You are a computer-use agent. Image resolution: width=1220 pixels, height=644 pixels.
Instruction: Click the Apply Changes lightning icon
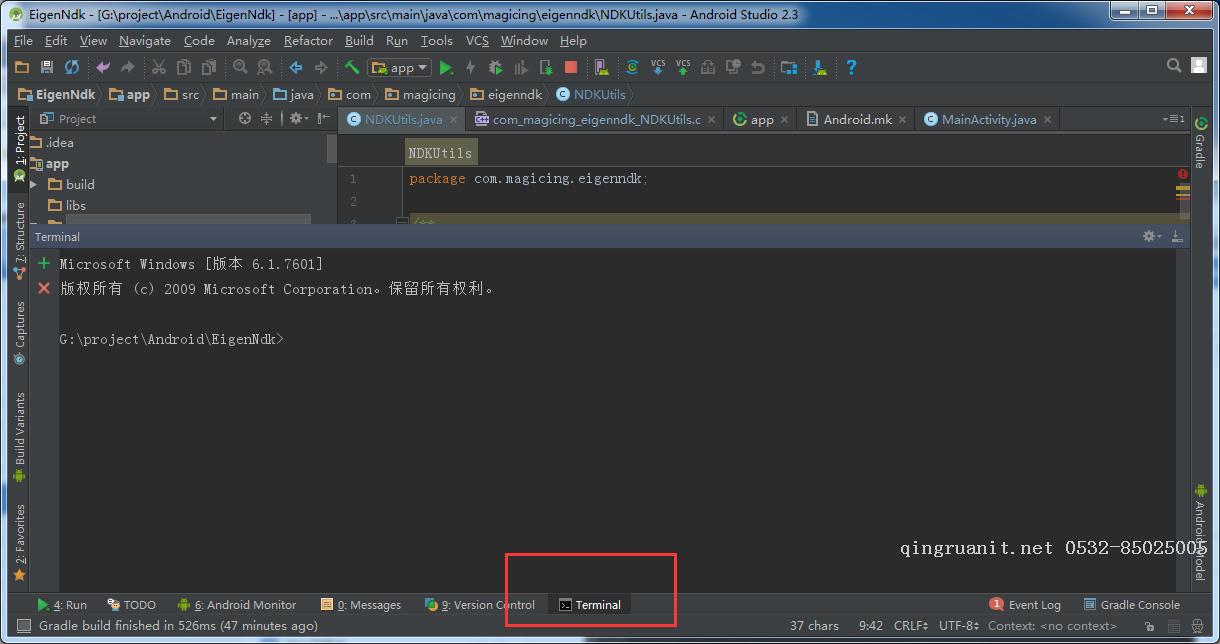[x=471, y=67]
